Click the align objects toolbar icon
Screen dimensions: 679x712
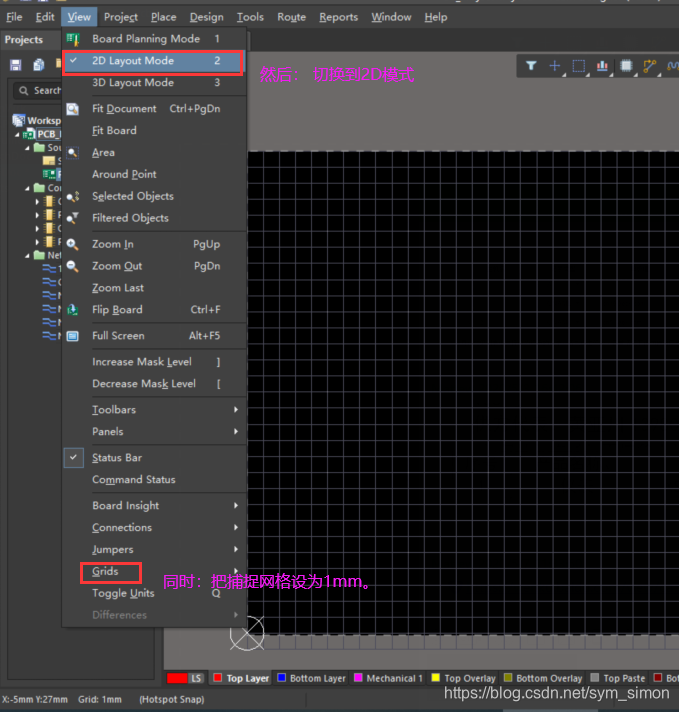tap(603, 66)
